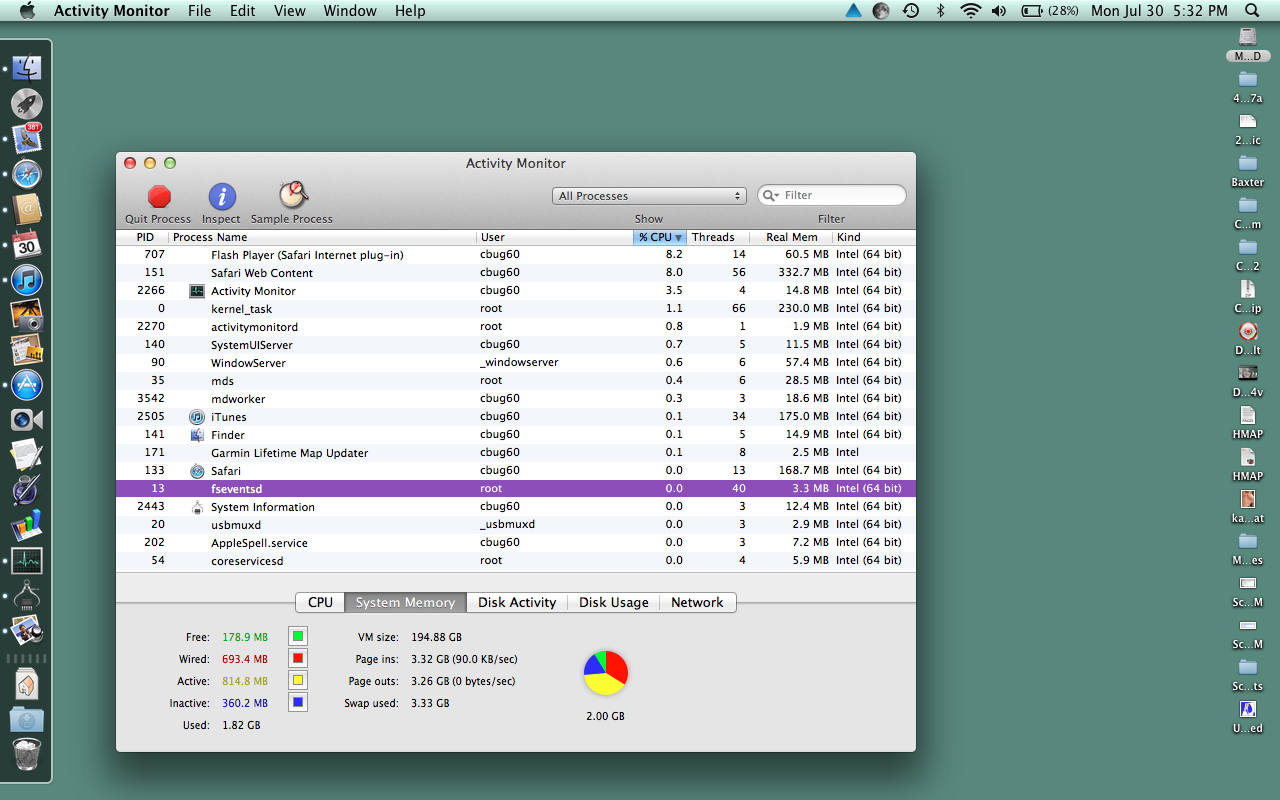Viewport: 1280px width, 800px height.
Task: Open FaceTime camera icon in Dock
Action: click(x=27, y=419)
